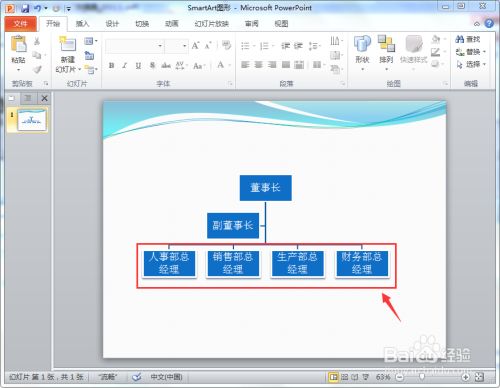Select the 人事部总经理 box
500x388 pixels.
tap(169, 263)
